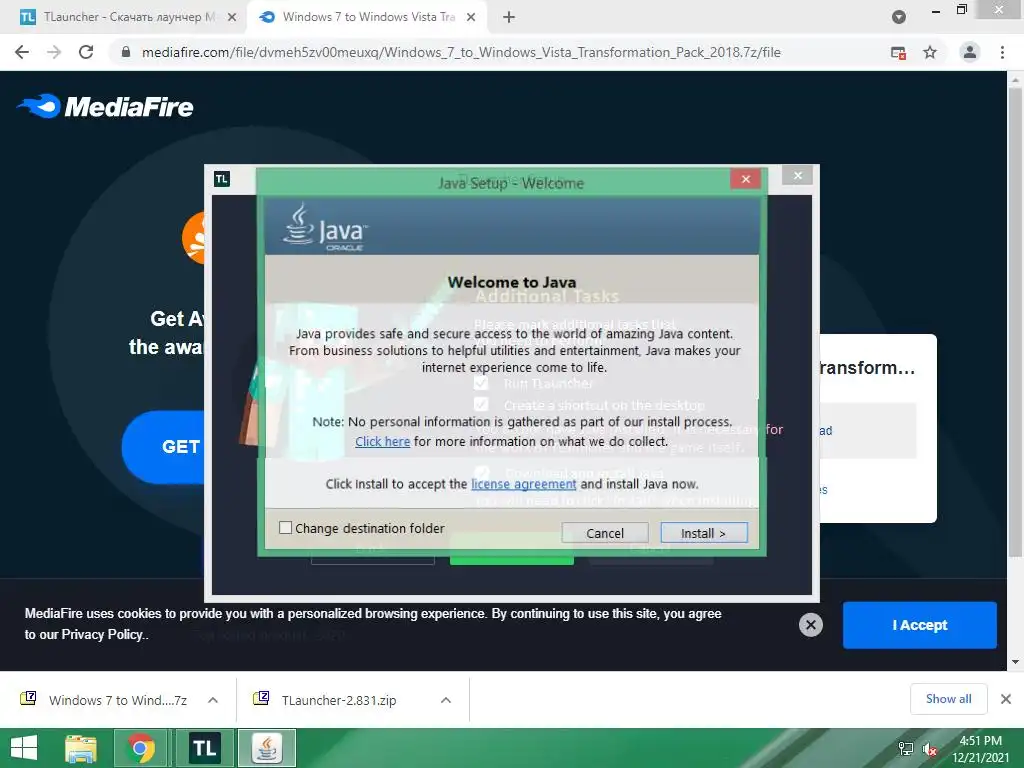Cancel the Java Setup dialog
Image resolution: width=1024 pixels, height=768 pixels.
[605, 533]
